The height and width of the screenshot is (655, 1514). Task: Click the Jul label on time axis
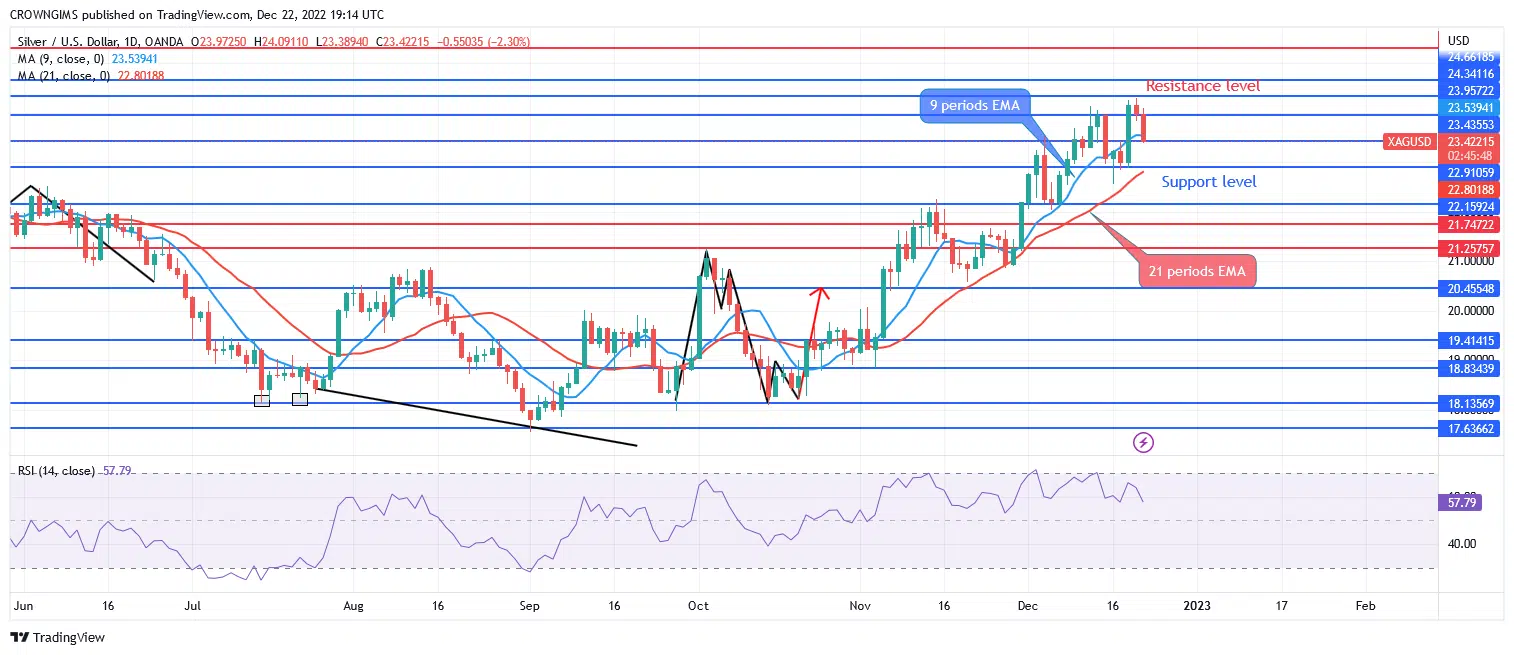(194, 606)
